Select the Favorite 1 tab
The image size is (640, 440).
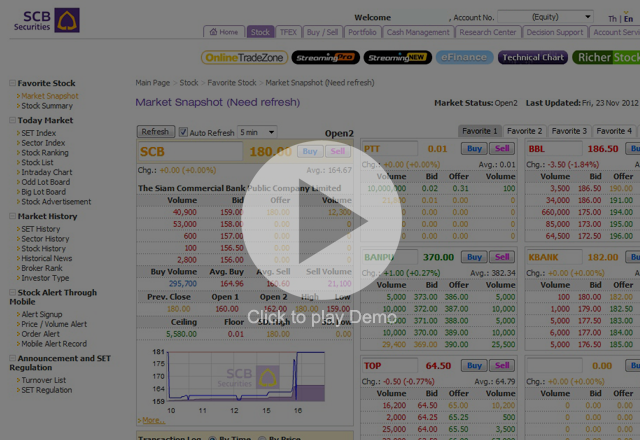pos(480,131)
